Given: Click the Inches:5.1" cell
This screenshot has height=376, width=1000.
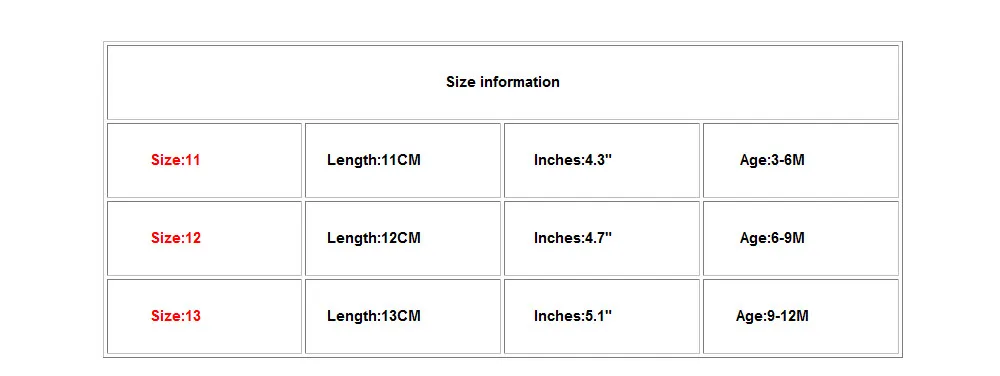Looking at the screenshot, I should click(x=601, y=316).
